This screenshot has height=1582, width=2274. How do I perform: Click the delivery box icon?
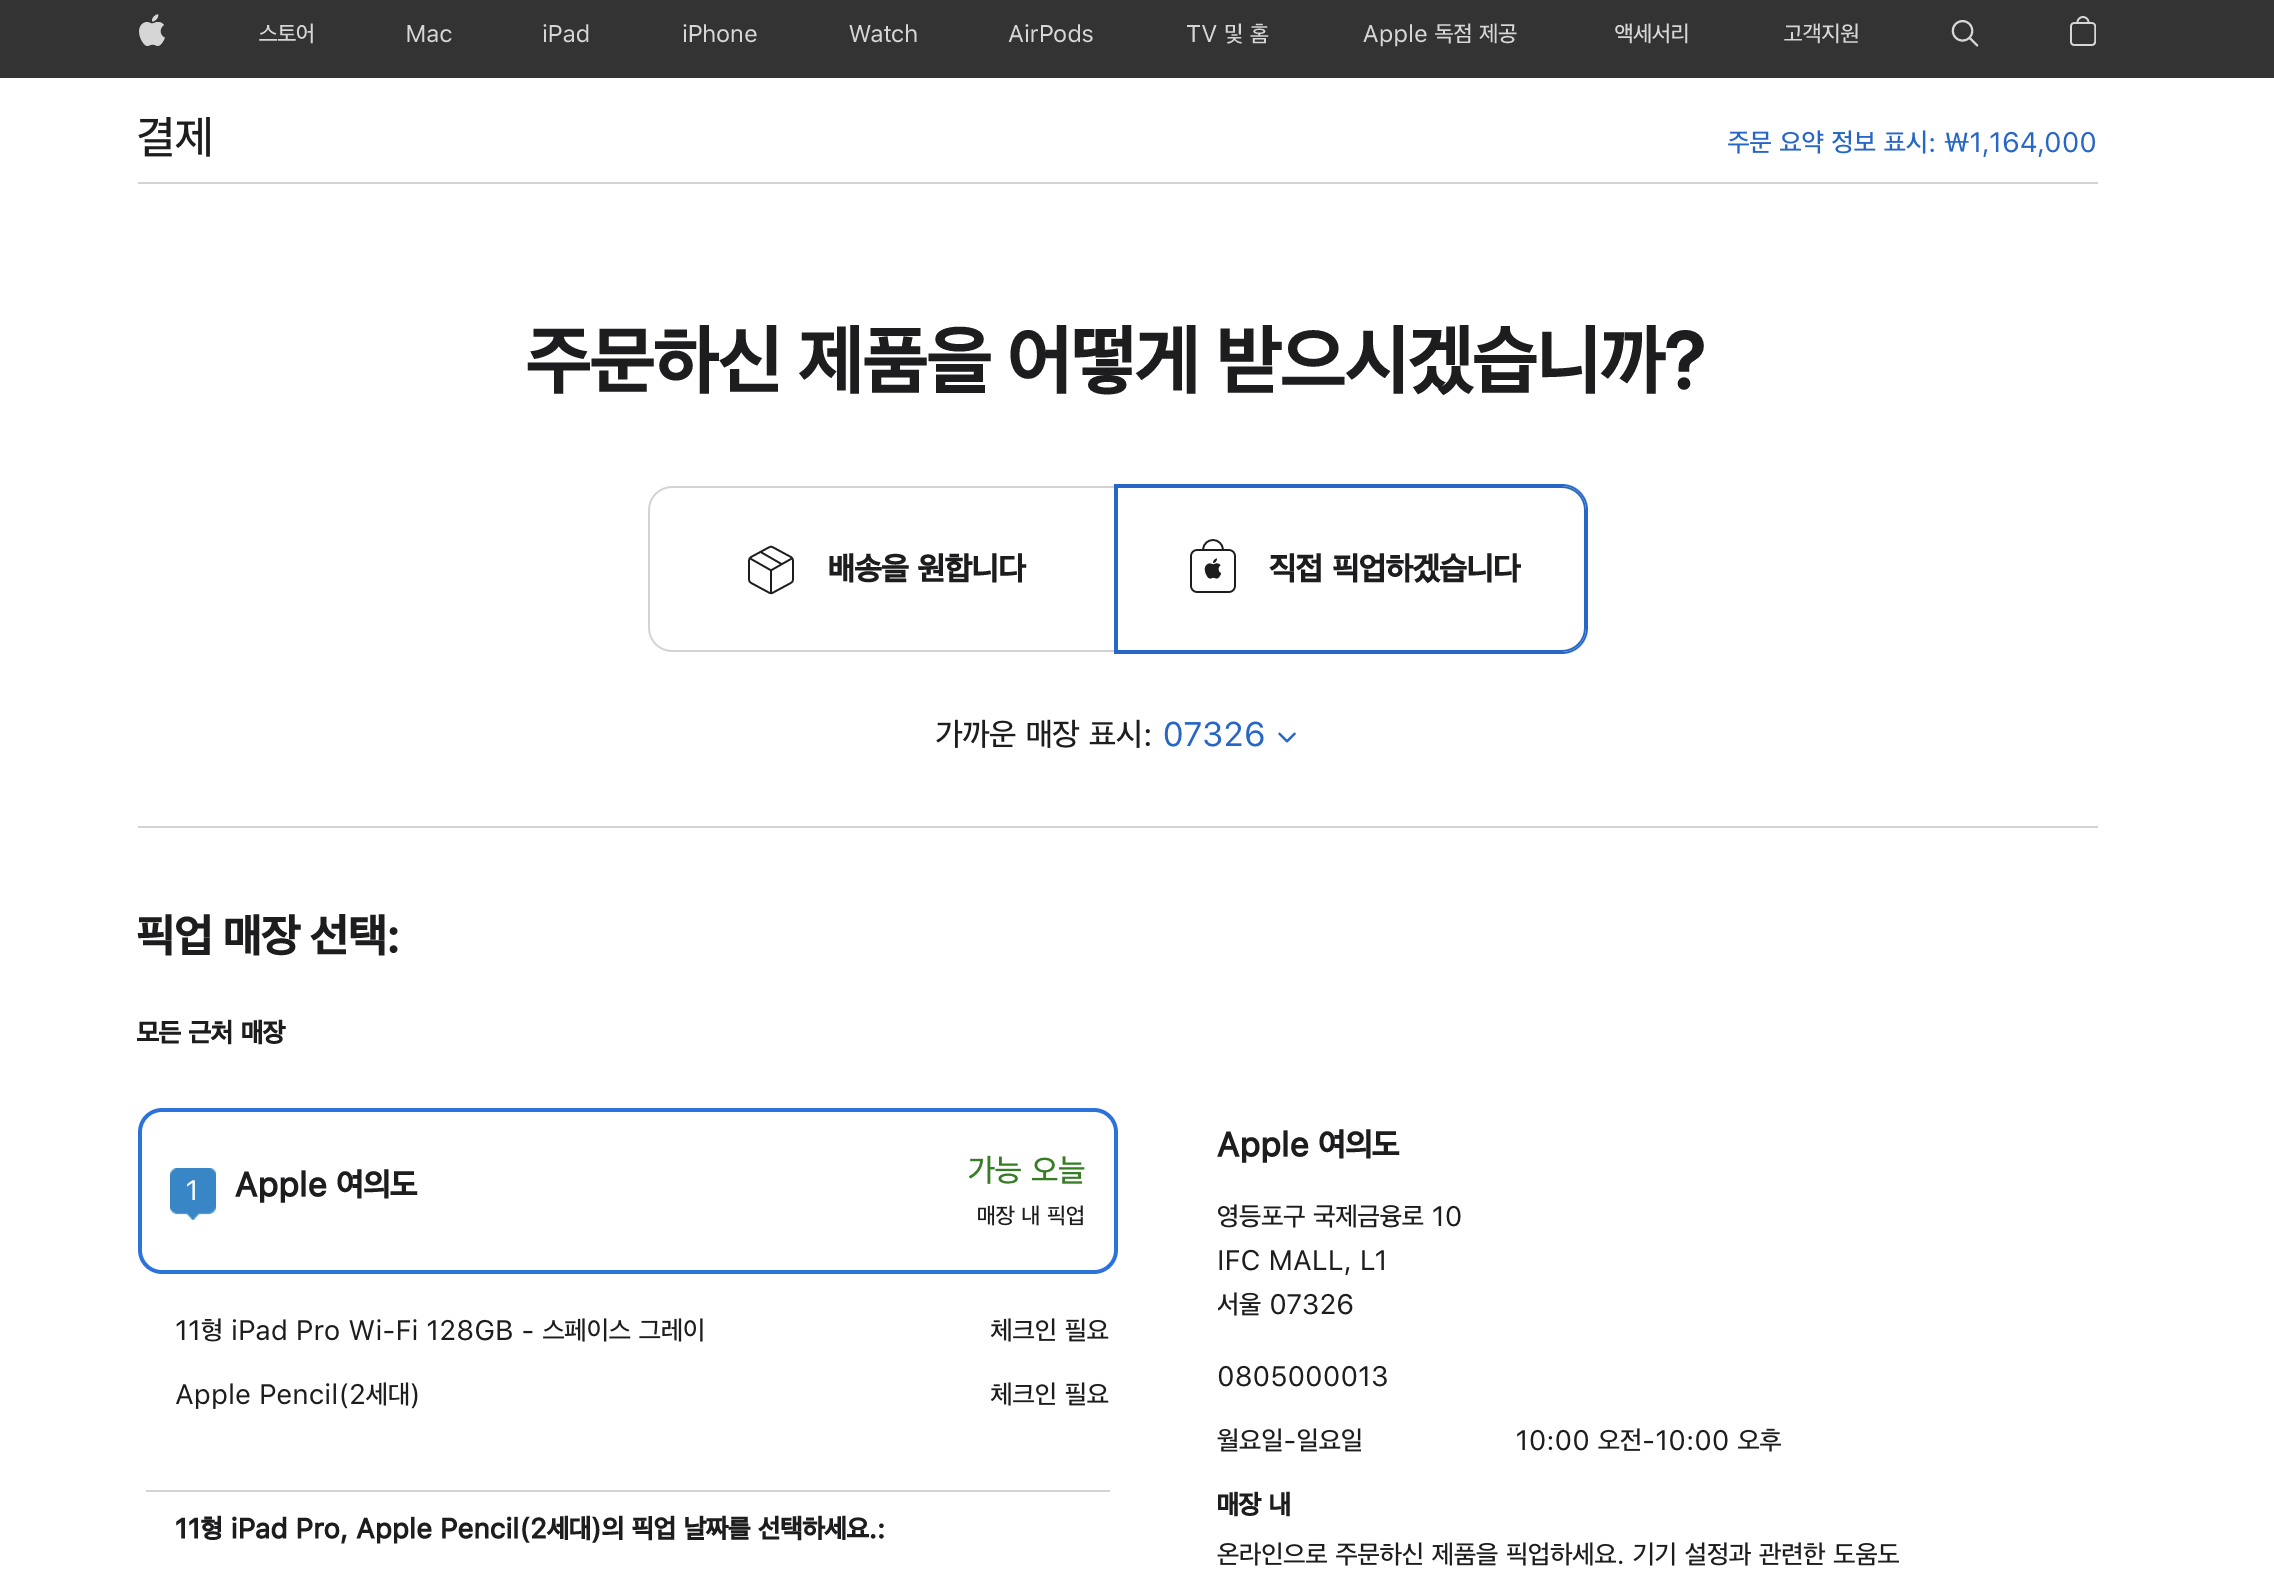[770, 569]
